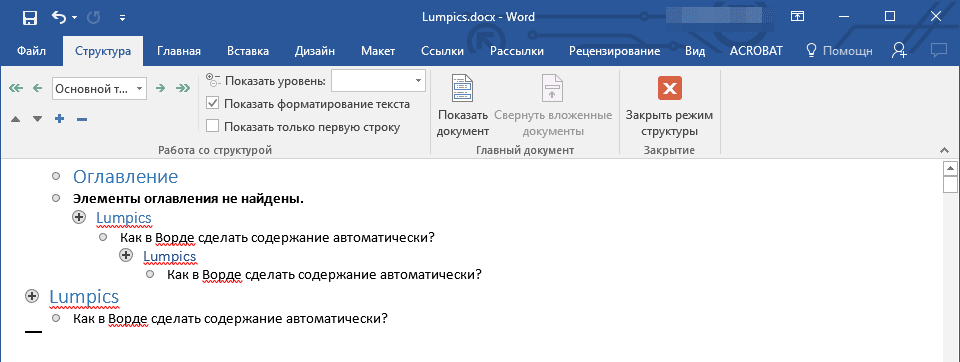Open Показать уровень dropdown list
The width and height of the screenshot is (960, 362).
tap(419, 80)
